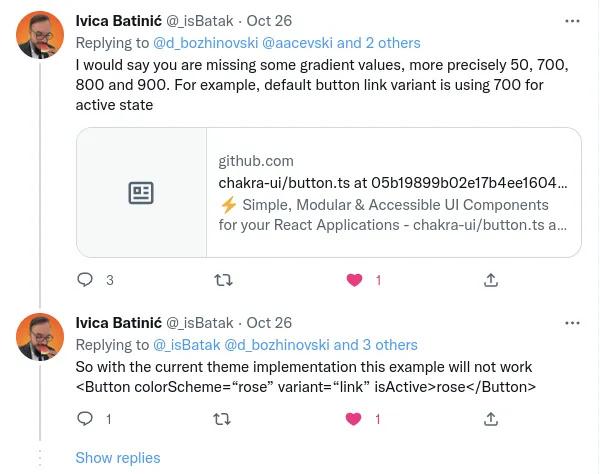Reply to the second tweet about rose button
Viewport: 600px width, 474px height.
[86, 420]
